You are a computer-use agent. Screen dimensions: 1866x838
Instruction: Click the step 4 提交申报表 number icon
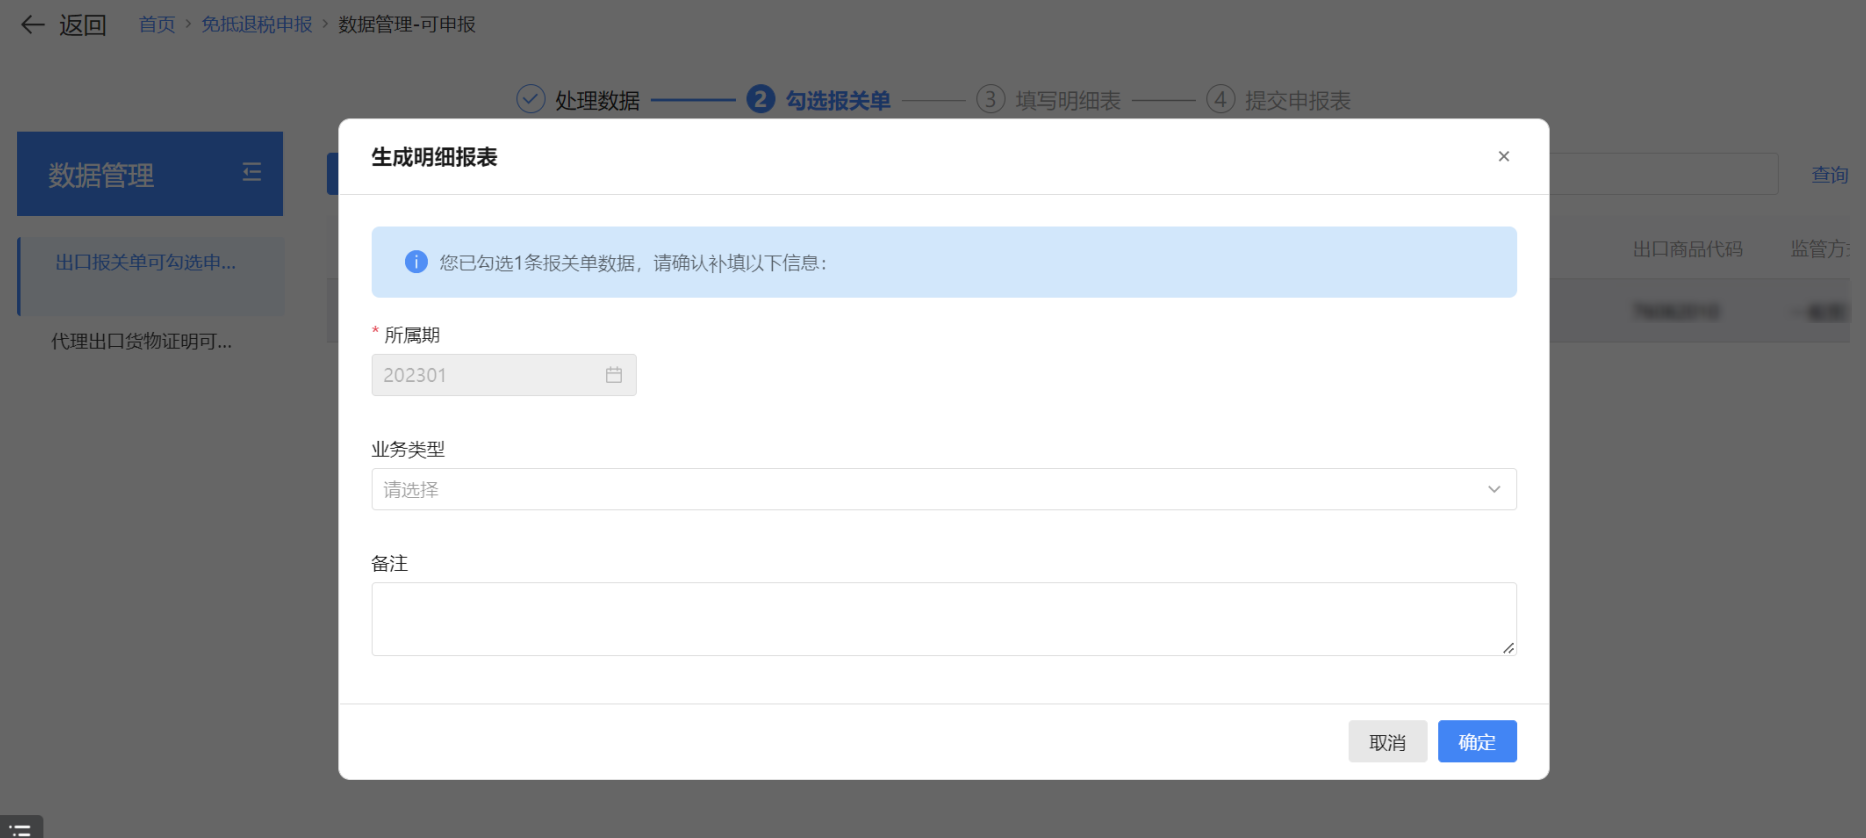coord(1220,99)
